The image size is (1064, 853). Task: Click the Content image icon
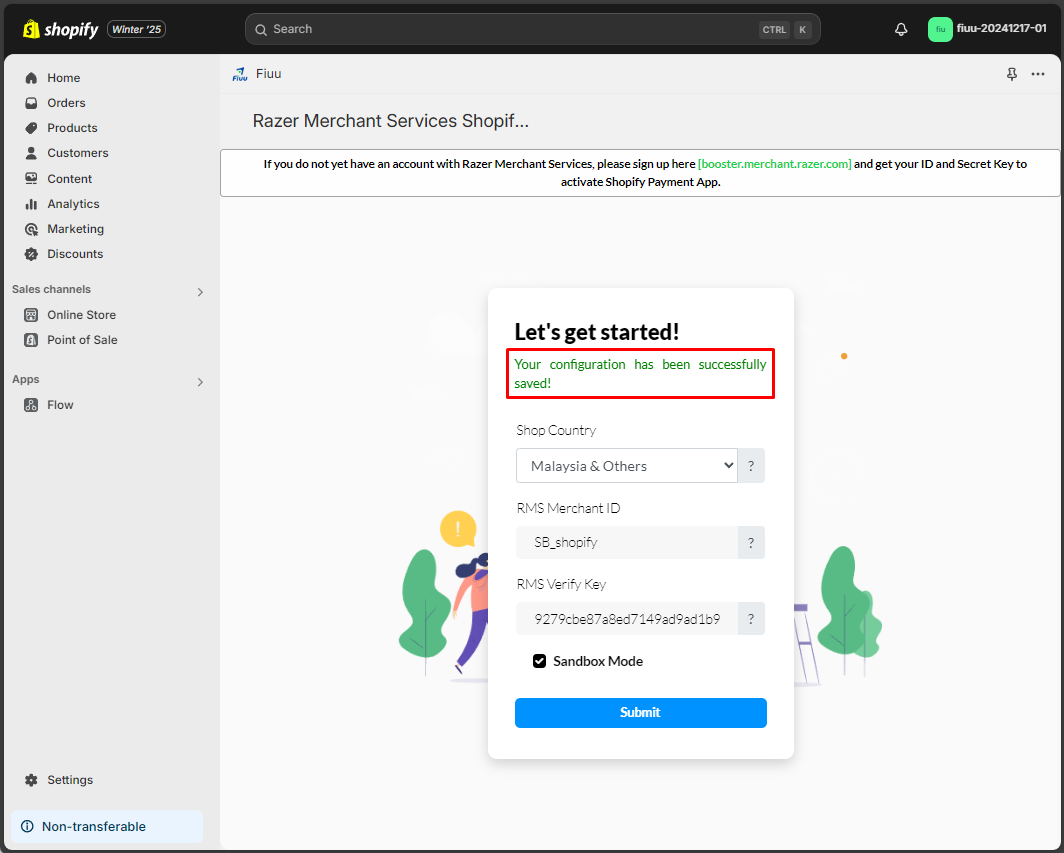(31, 178)
